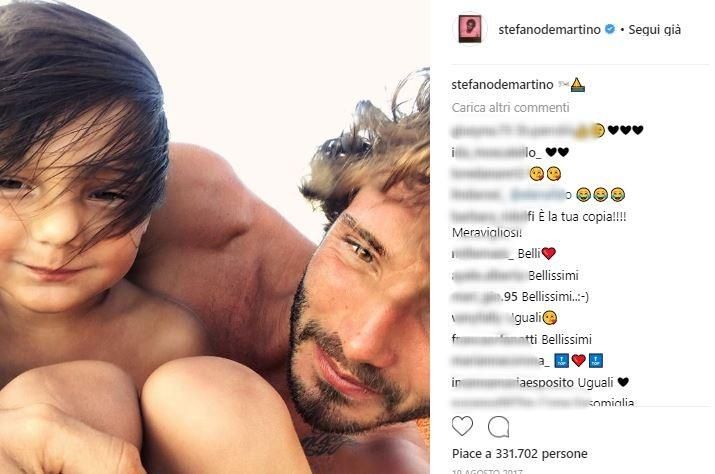Click the Uguali comment with kiss emoji
715x474 pixels.
pos(504,318)
